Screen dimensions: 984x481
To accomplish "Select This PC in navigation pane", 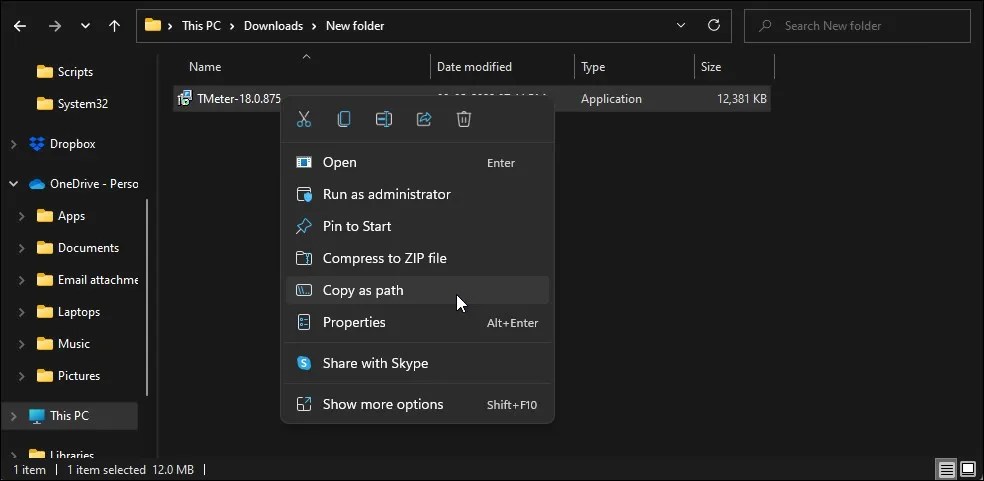I will (69, 416).
